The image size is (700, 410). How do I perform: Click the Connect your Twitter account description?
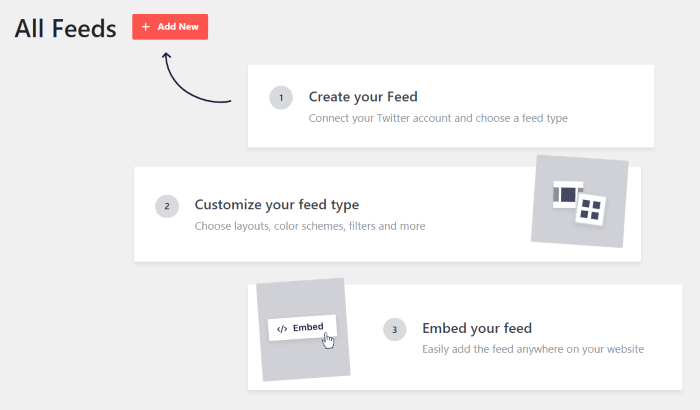[439, 118]
